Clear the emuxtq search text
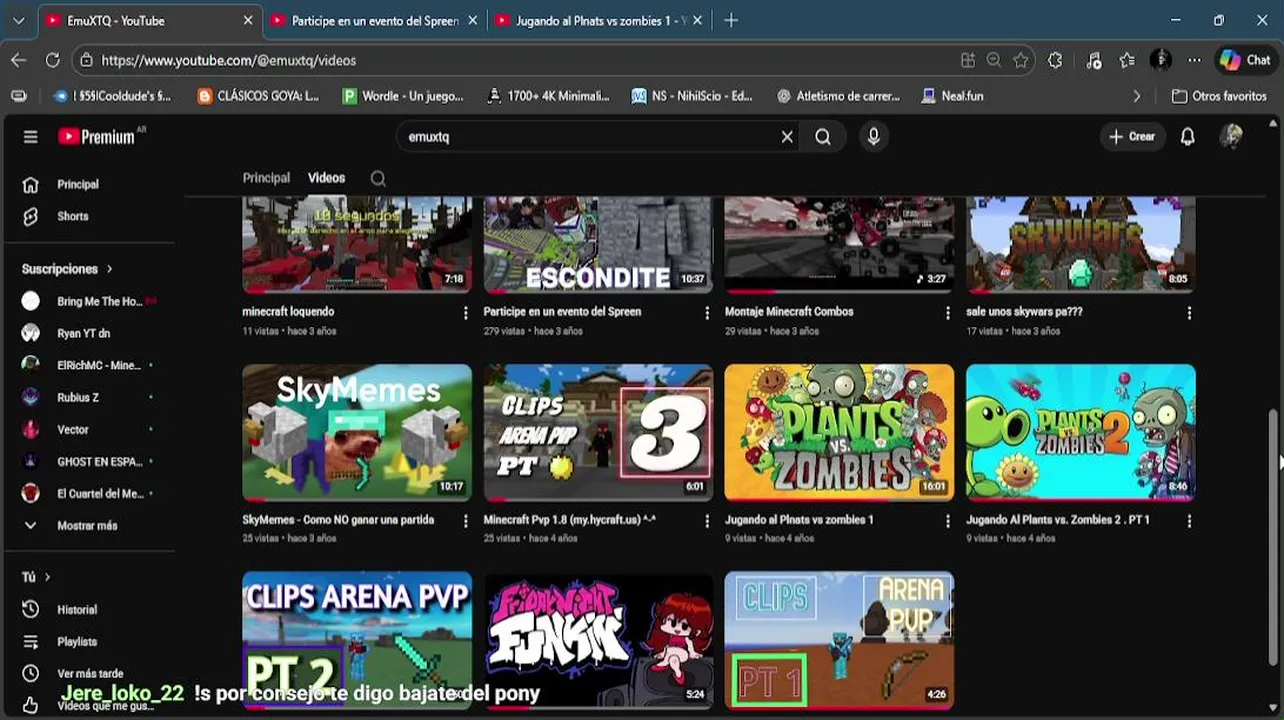1284x720 pixels. click(787, 137)
